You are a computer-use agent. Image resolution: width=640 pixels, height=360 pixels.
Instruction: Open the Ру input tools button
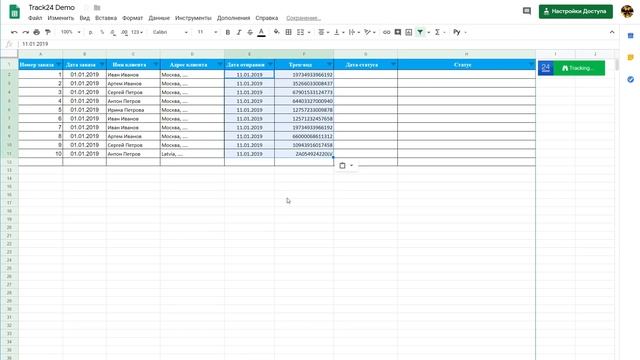point(457,32)
